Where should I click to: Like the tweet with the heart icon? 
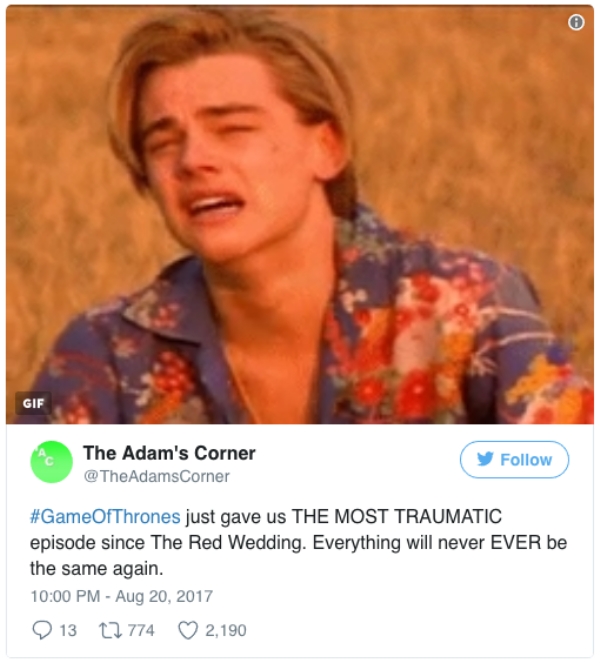click(x=188, y=630)
